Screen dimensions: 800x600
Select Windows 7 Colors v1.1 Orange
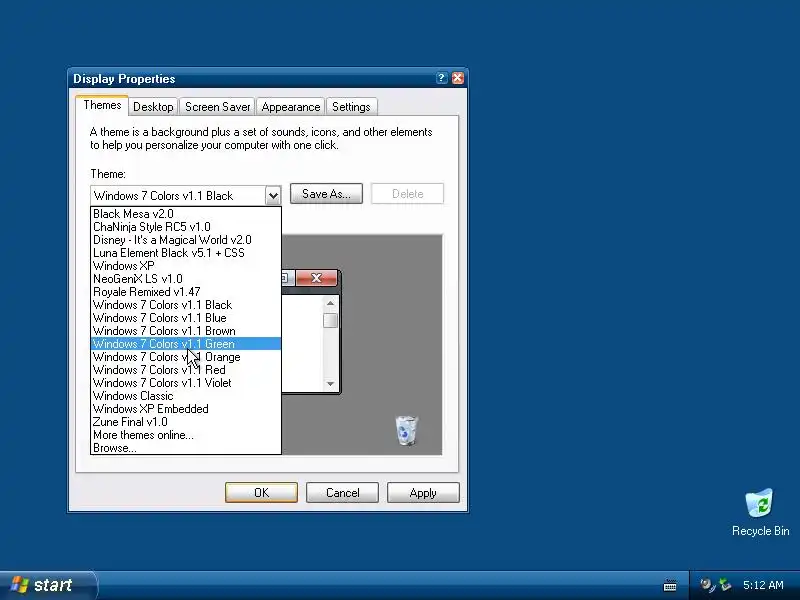186,357
